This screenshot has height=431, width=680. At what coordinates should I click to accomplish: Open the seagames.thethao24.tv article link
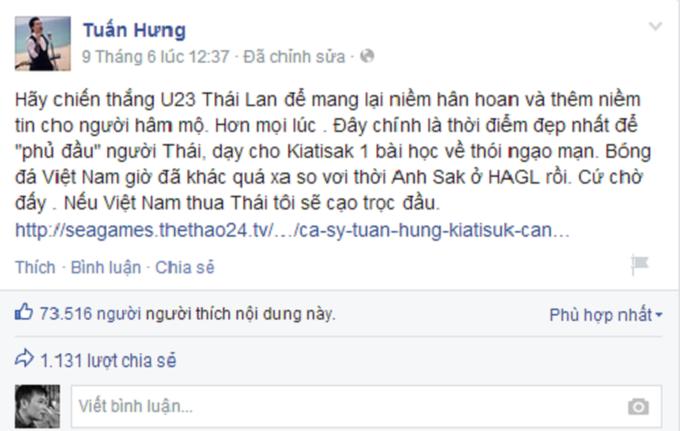(x=292, y=230)
